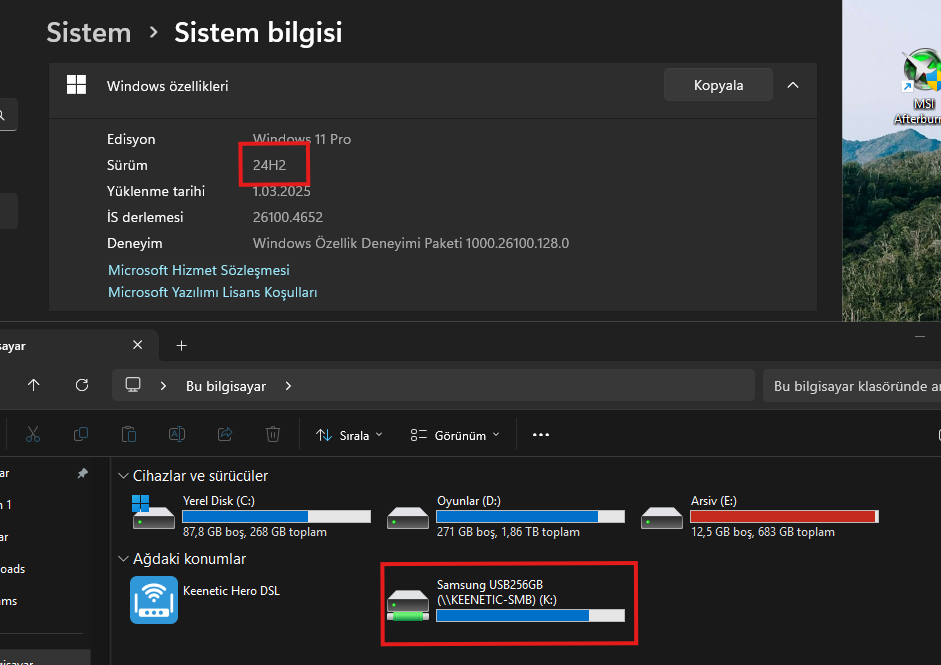This screenshot has height=665, width=941.
Task: Click the İS derlemesi label
Action: (145, 217)
